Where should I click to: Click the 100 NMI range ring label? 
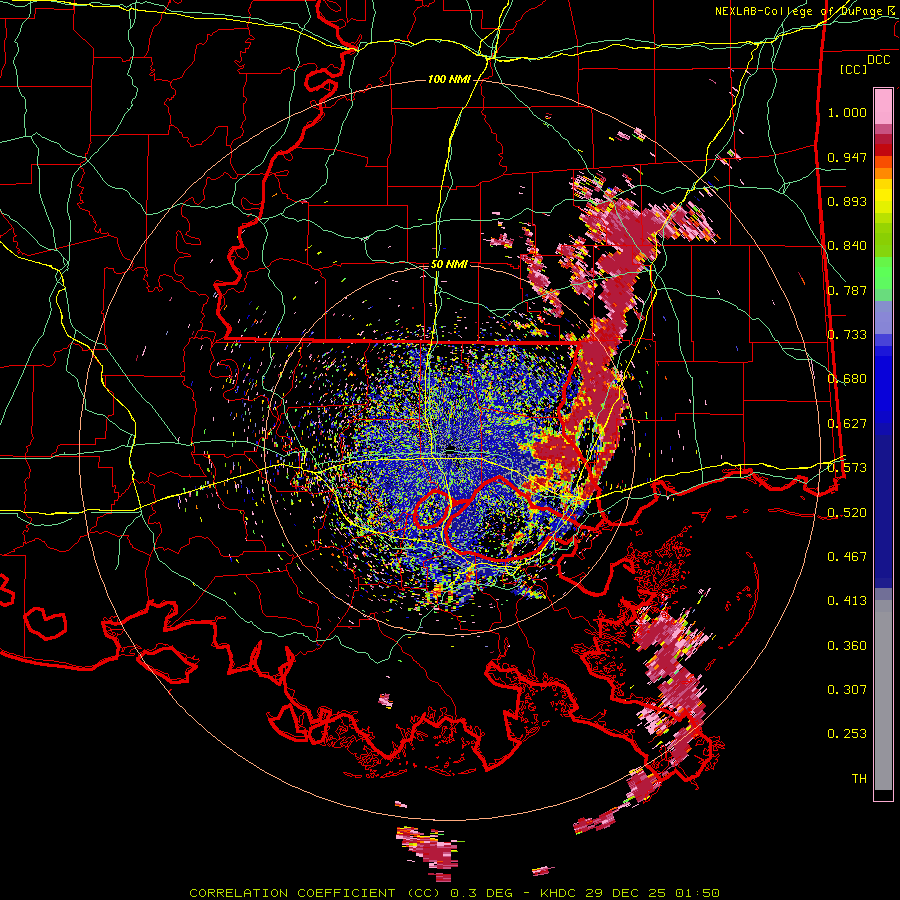(449, 79)
